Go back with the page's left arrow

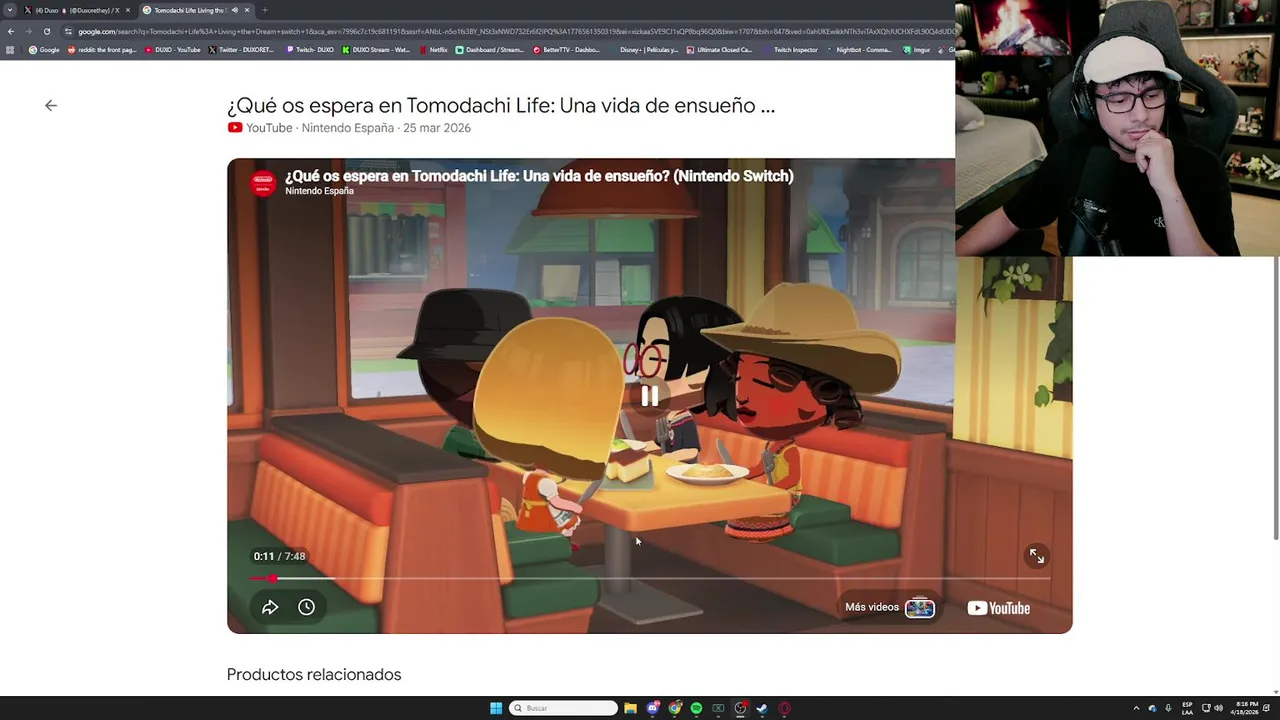click(51, 105)
